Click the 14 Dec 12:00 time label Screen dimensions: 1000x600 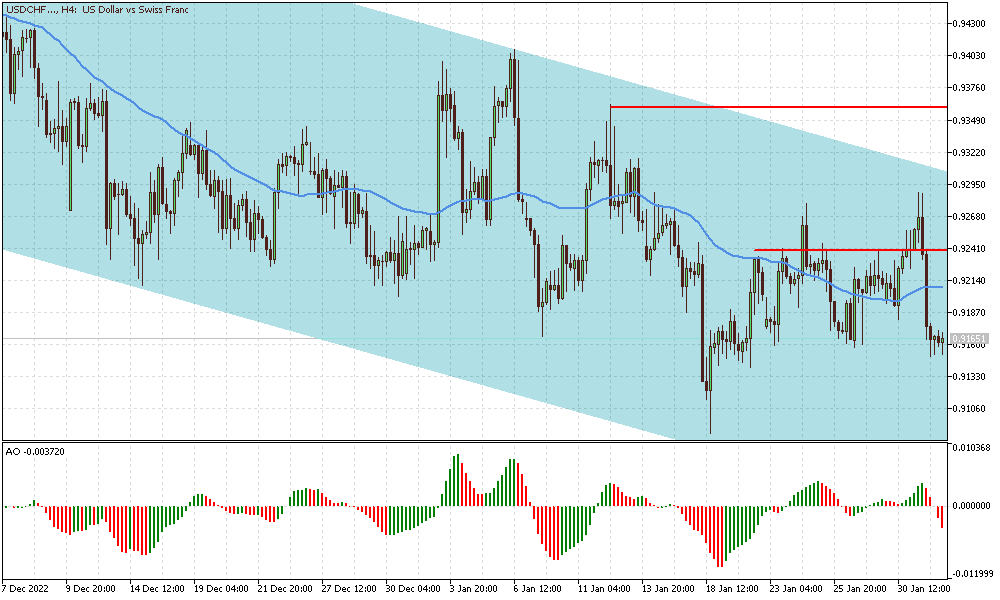click(157, 589)
